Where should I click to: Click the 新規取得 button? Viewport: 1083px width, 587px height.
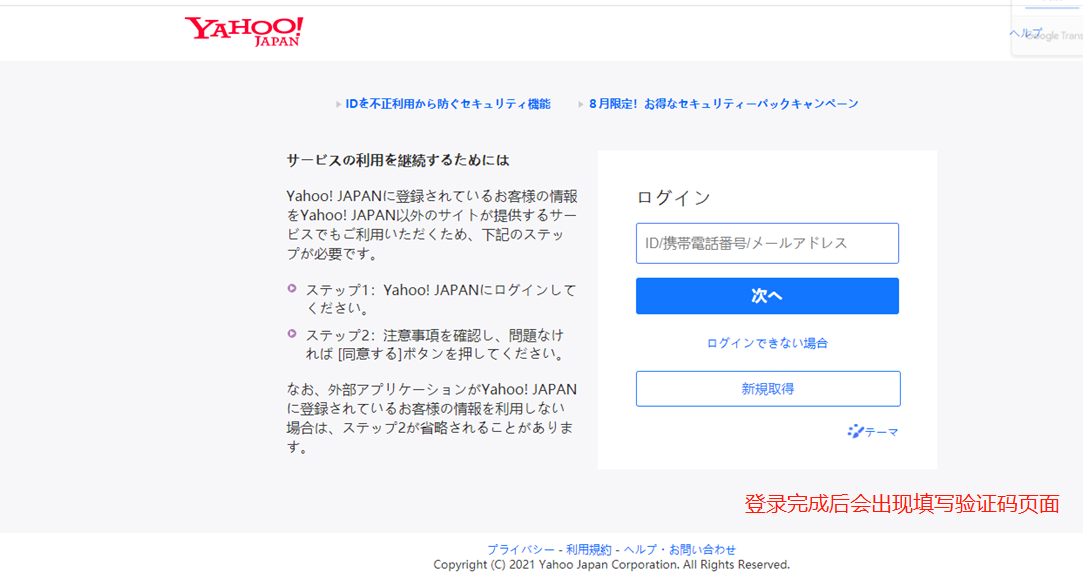coord(768,389)
